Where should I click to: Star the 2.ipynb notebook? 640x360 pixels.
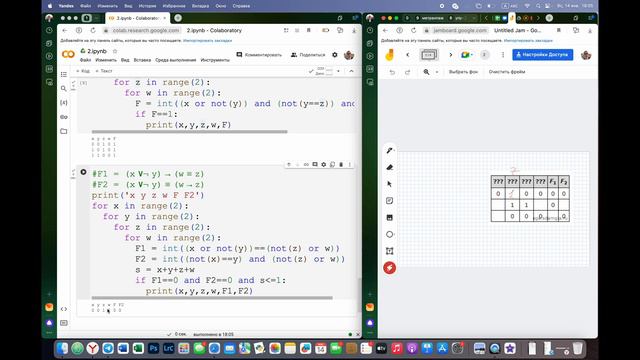(x=115, y=51)
